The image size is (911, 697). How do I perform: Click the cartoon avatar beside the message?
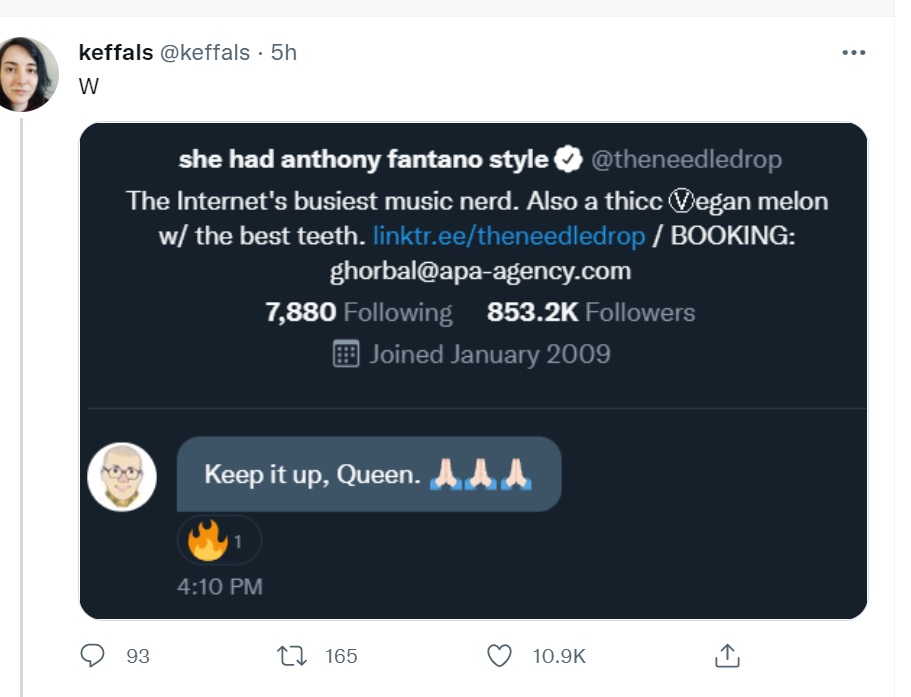tap(122, 477)
